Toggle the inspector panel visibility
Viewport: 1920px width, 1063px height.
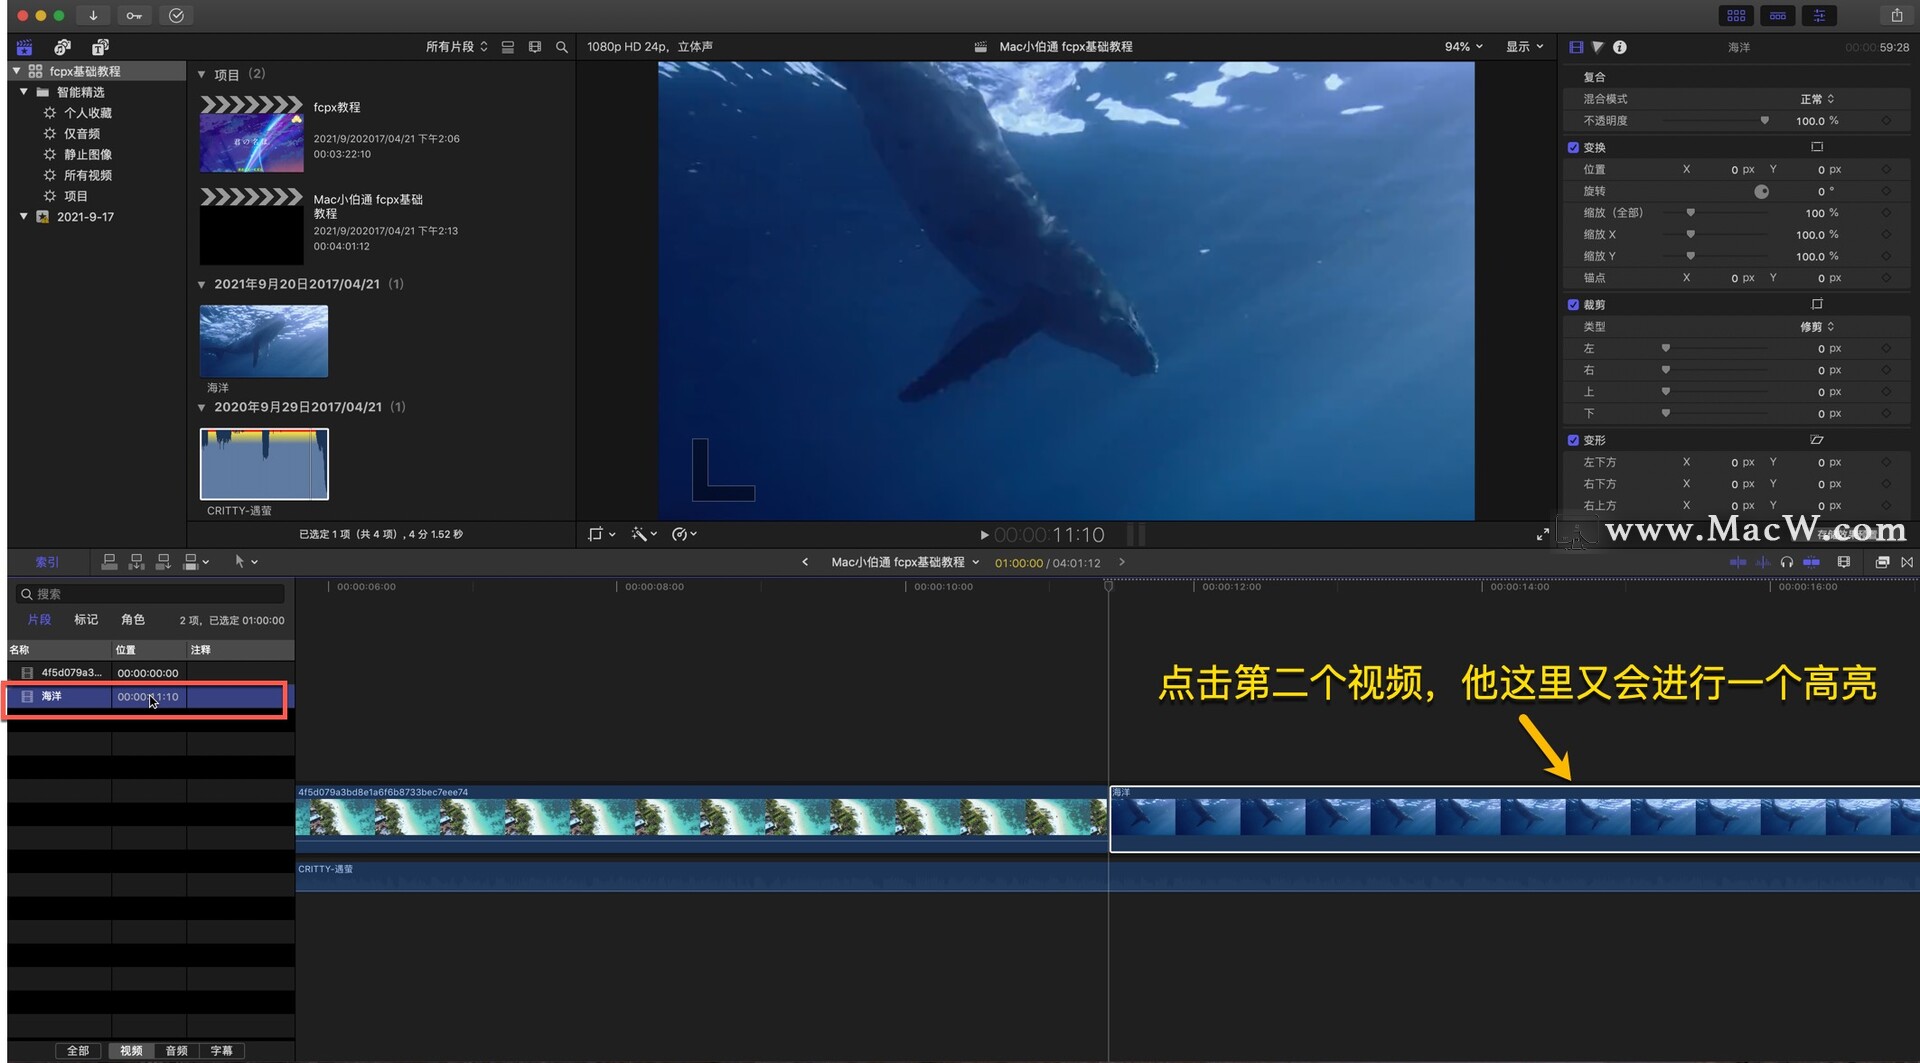(1819, 15)
